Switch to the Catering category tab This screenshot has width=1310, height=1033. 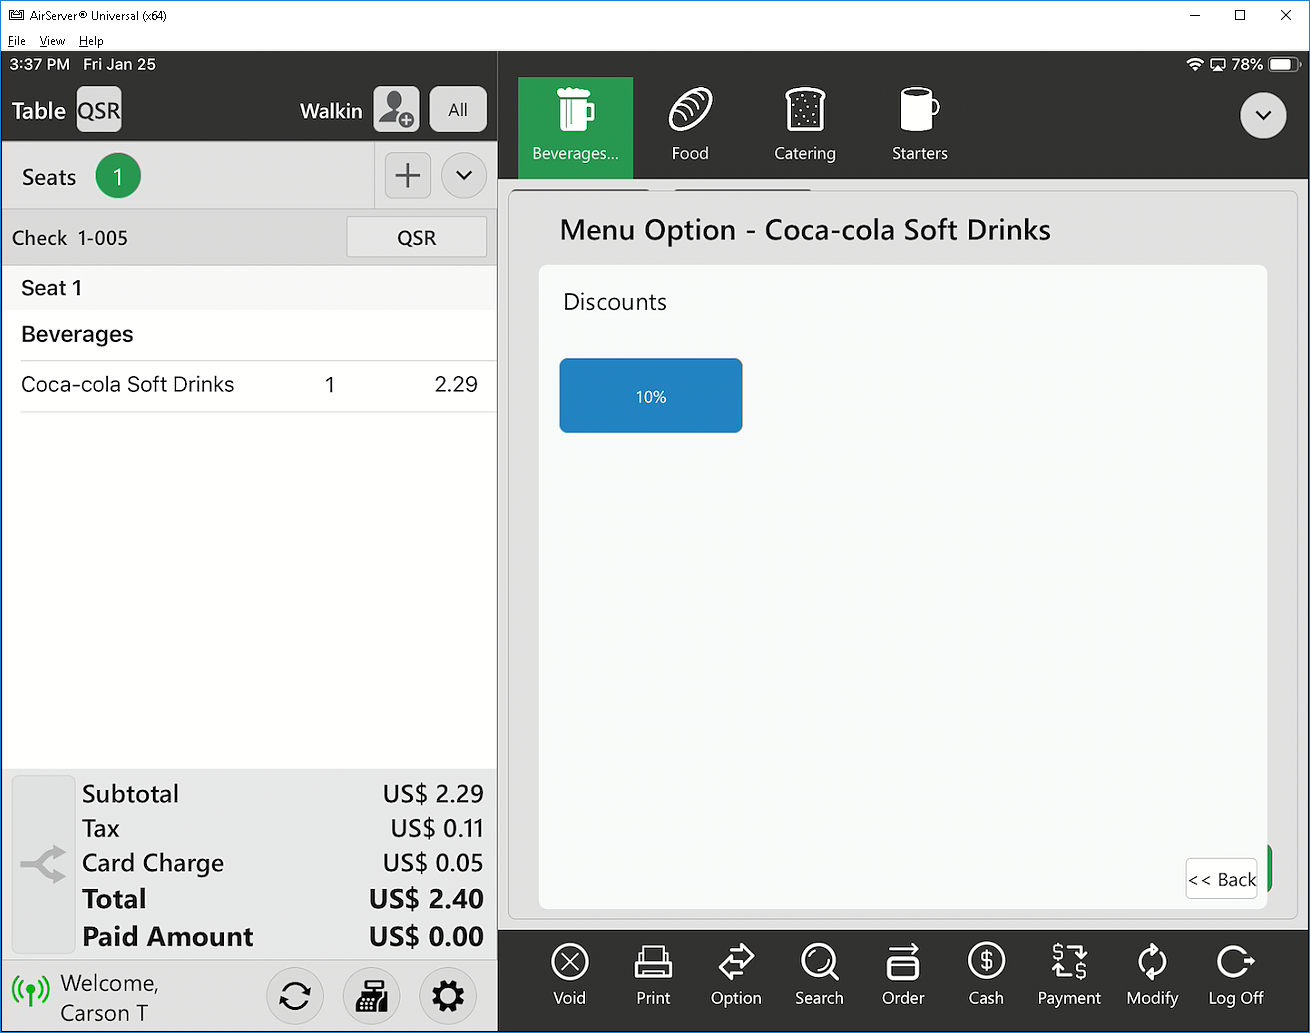point(804,127)
